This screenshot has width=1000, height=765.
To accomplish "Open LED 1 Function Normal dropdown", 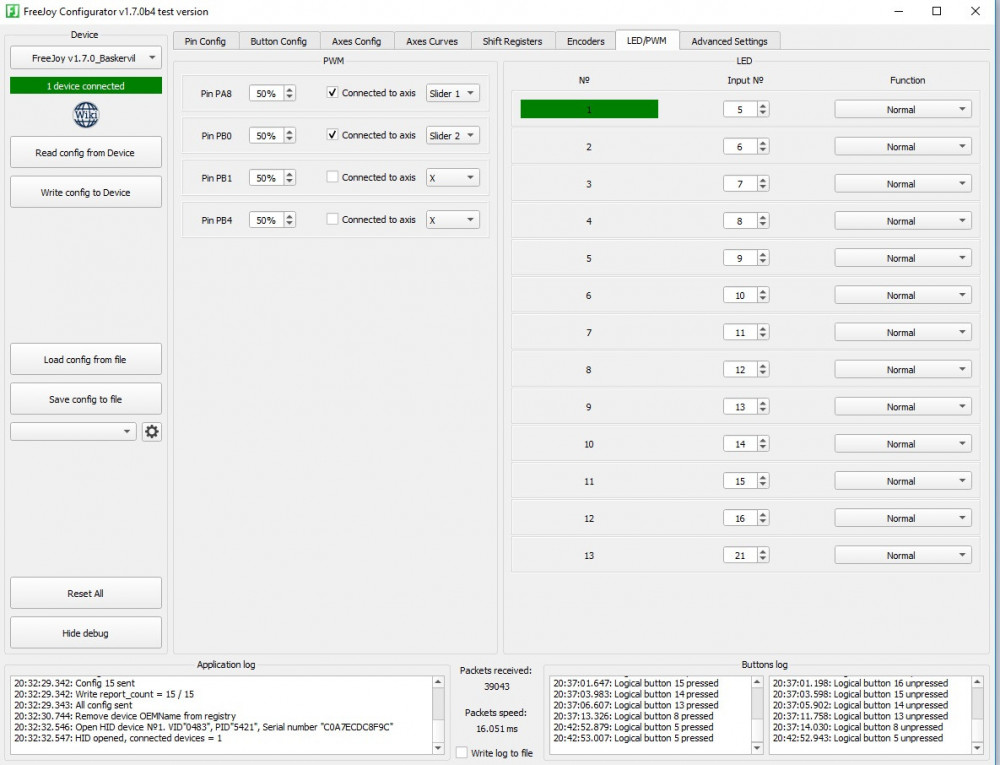I will click(902, 110).
